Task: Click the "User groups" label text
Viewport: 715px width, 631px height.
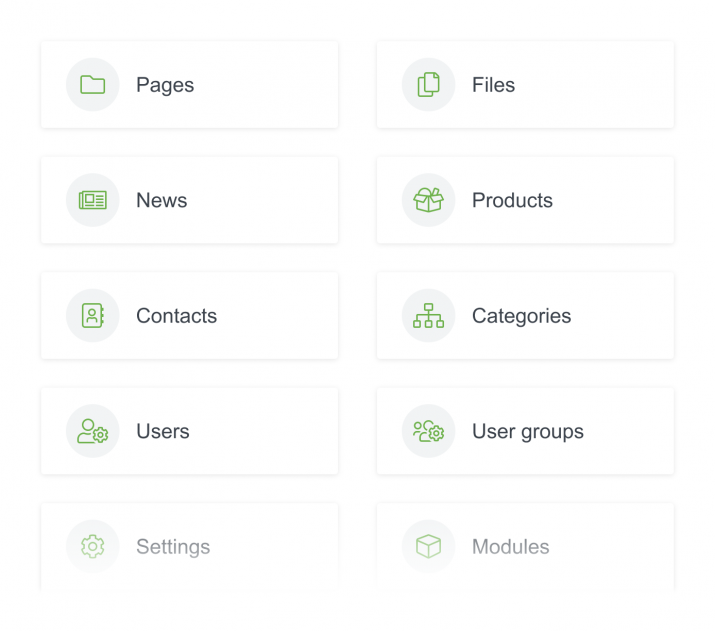Action: 528,432
